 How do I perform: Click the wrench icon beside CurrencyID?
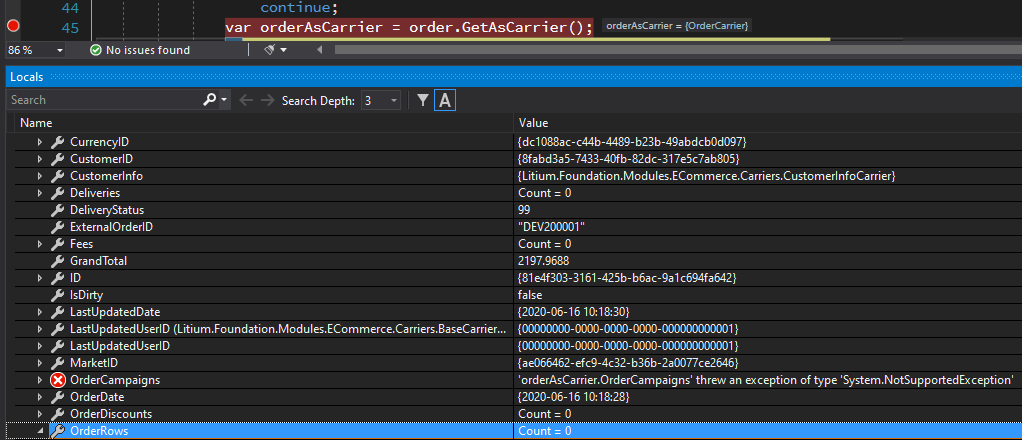pos(57,141)
